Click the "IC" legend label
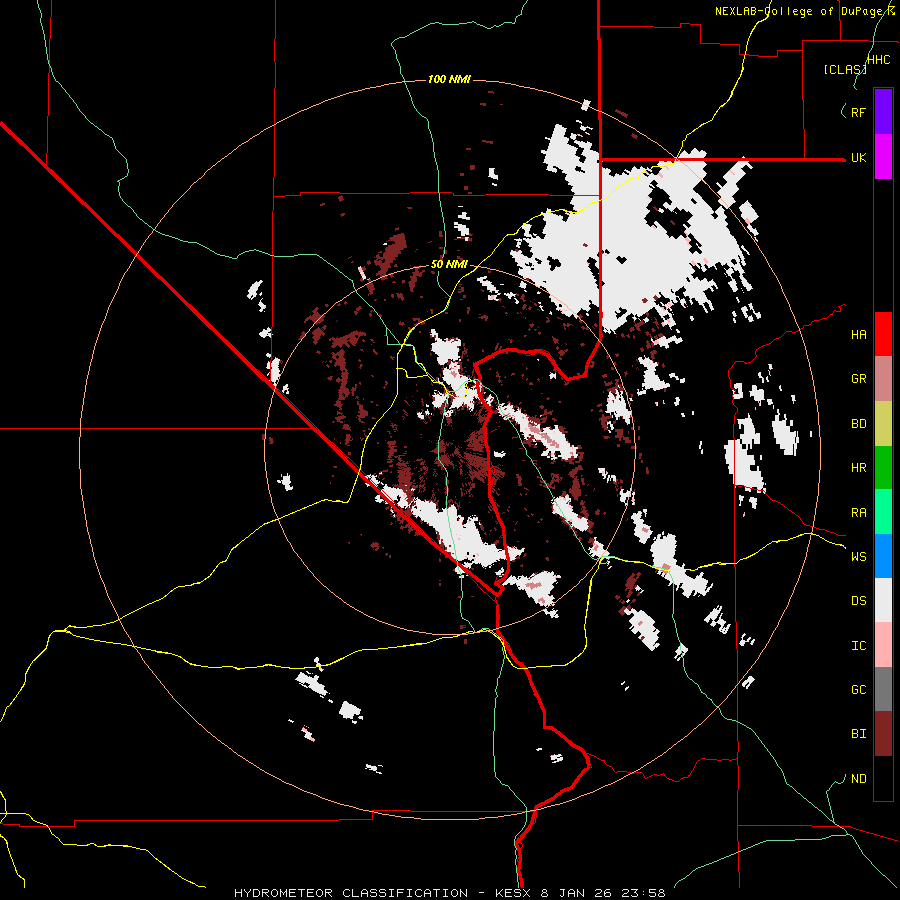Screen dimensions: 900x900 click(x=858, y=646)
